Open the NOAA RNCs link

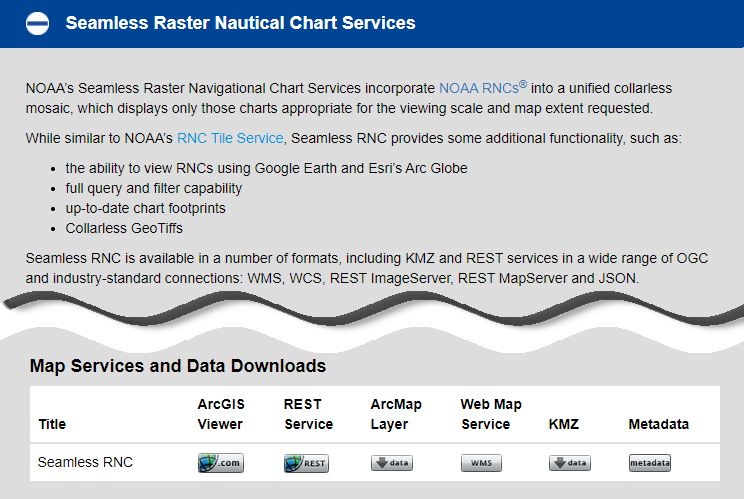(483, 88)
